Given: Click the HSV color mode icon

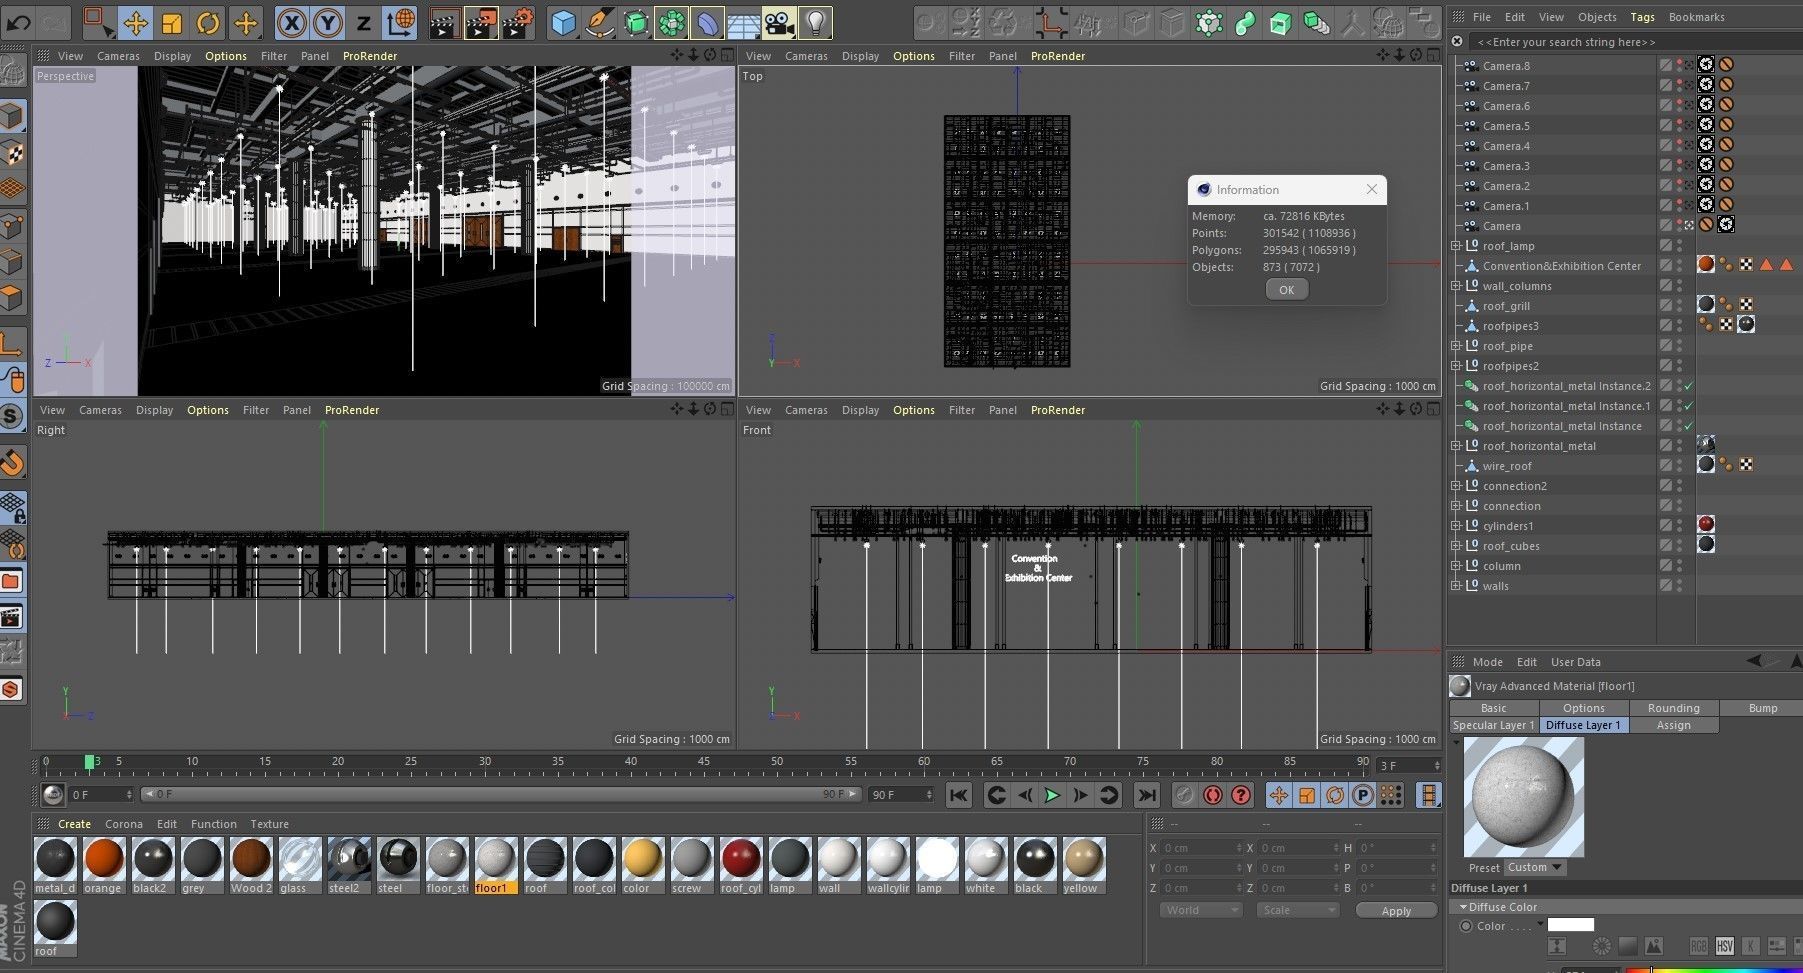Looking at the screenshot, I should click(1724, 946).
